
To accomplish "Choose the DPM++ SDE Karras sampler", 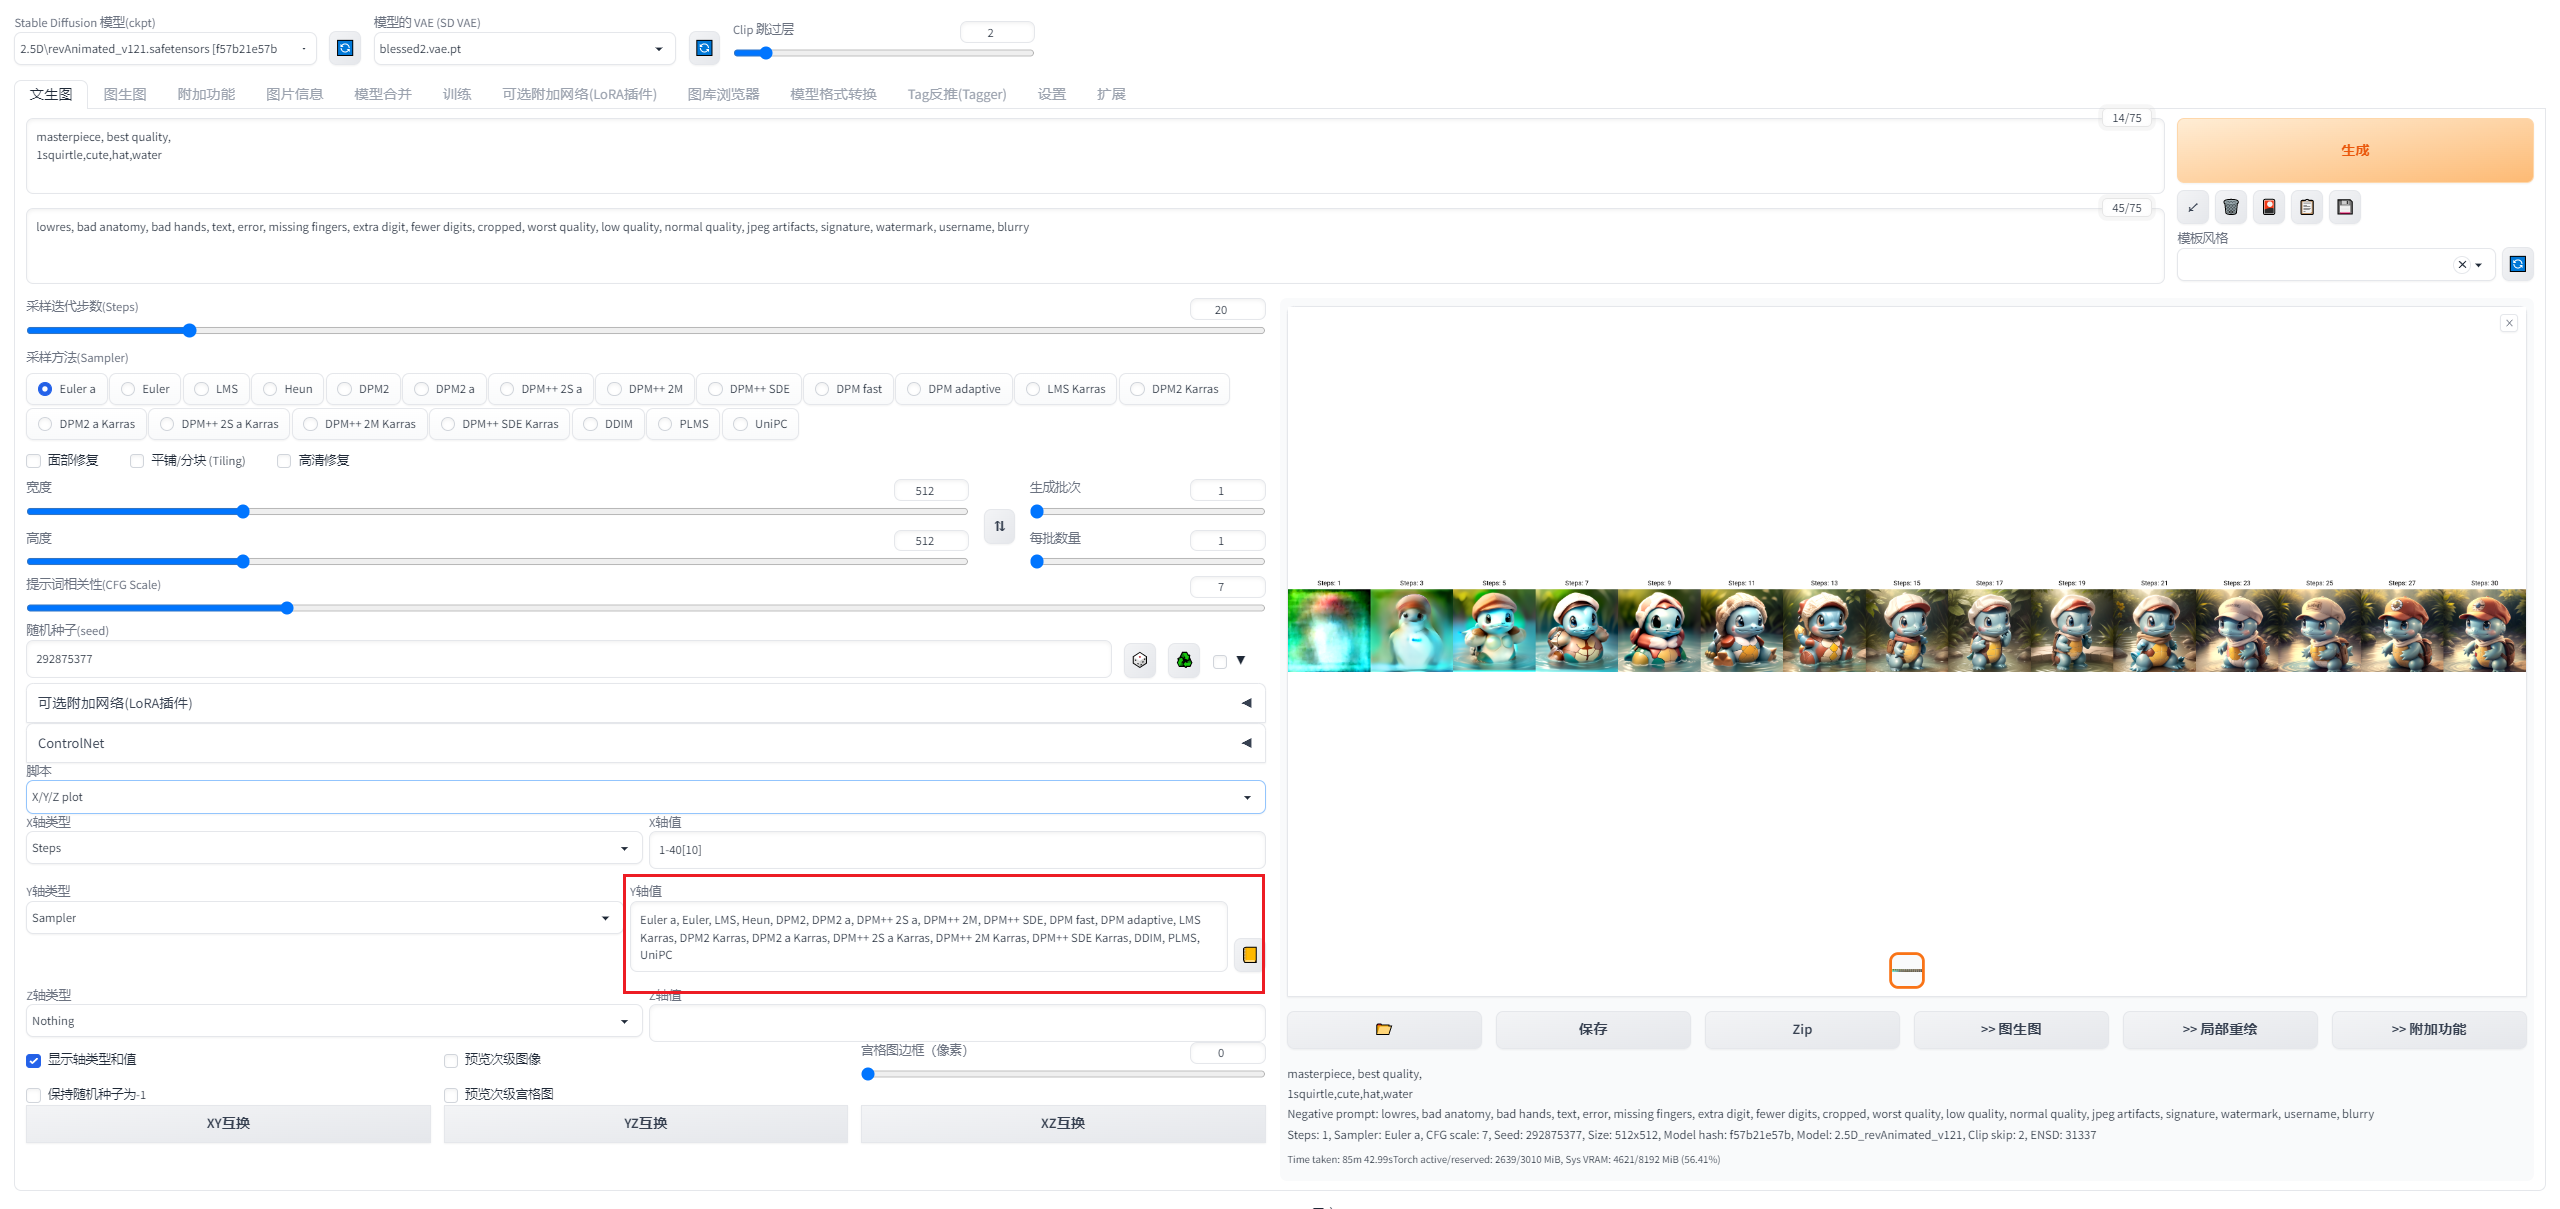I will point(500,424).
